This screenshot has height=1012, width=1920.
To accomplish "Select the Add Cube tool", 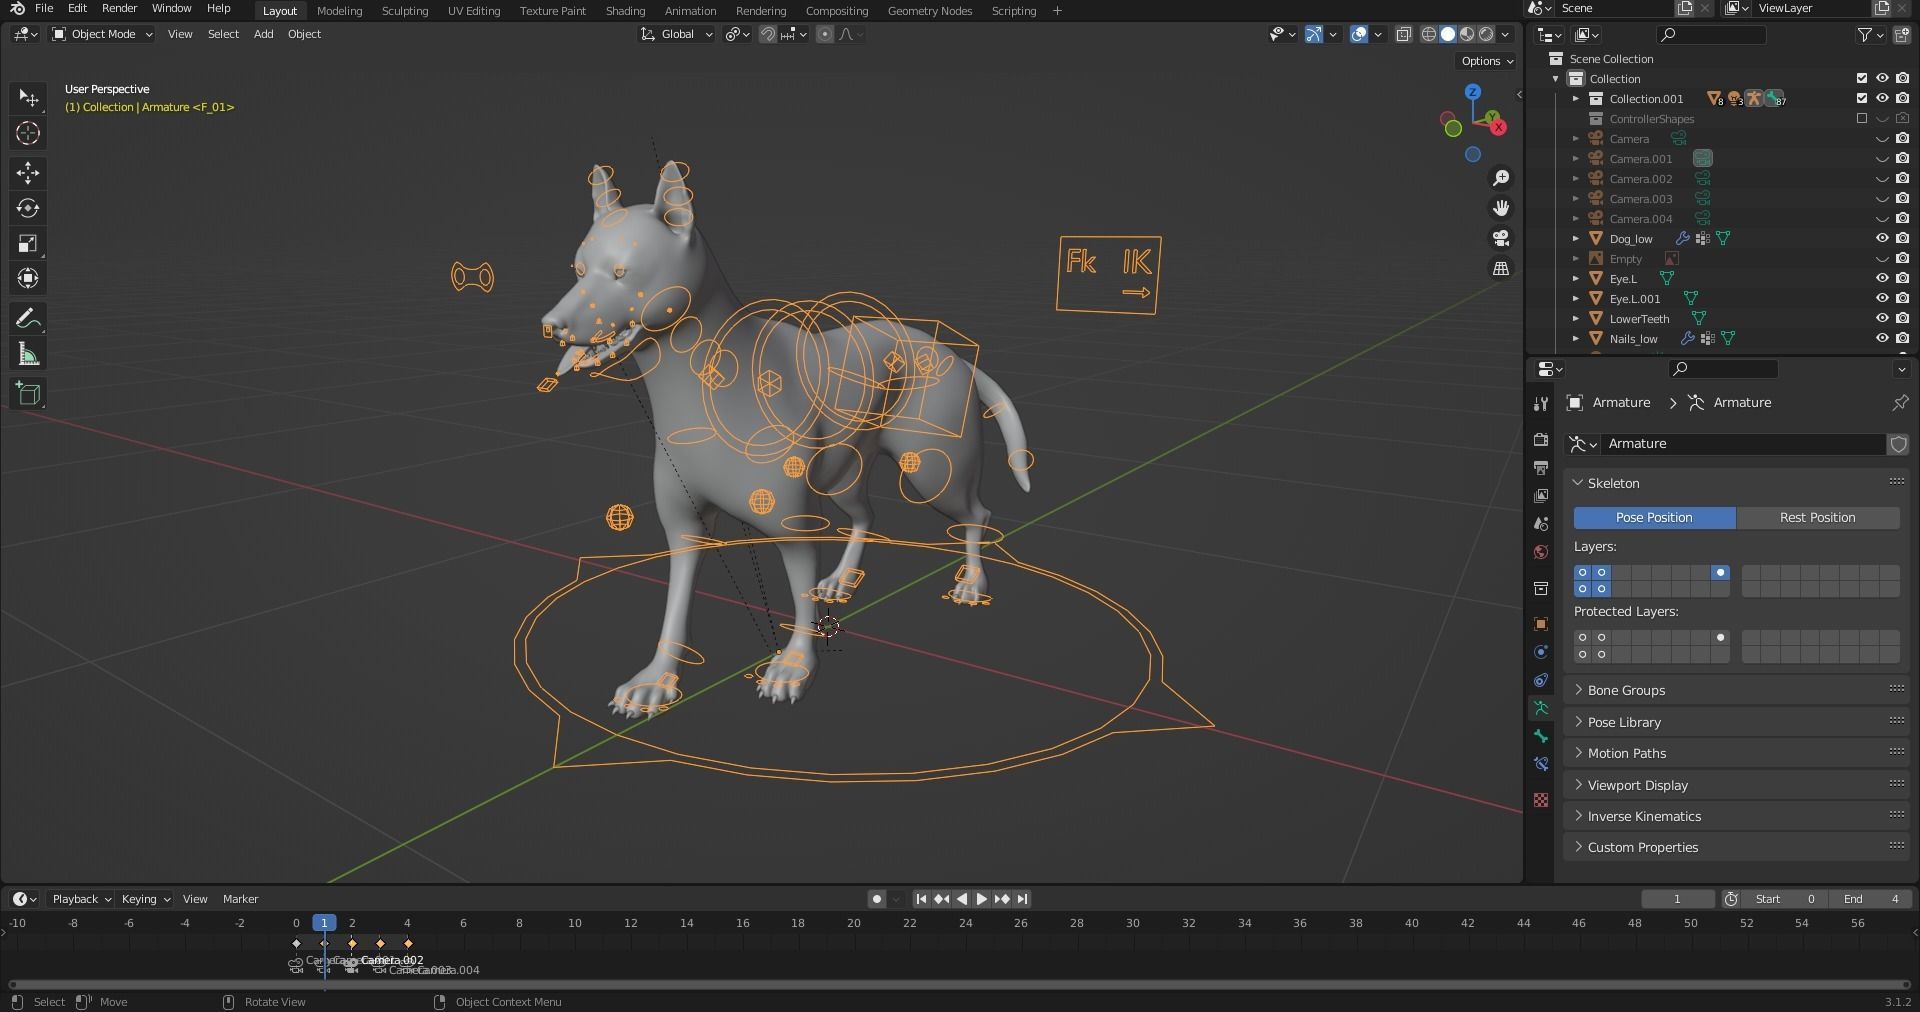I will coord(28,394).
